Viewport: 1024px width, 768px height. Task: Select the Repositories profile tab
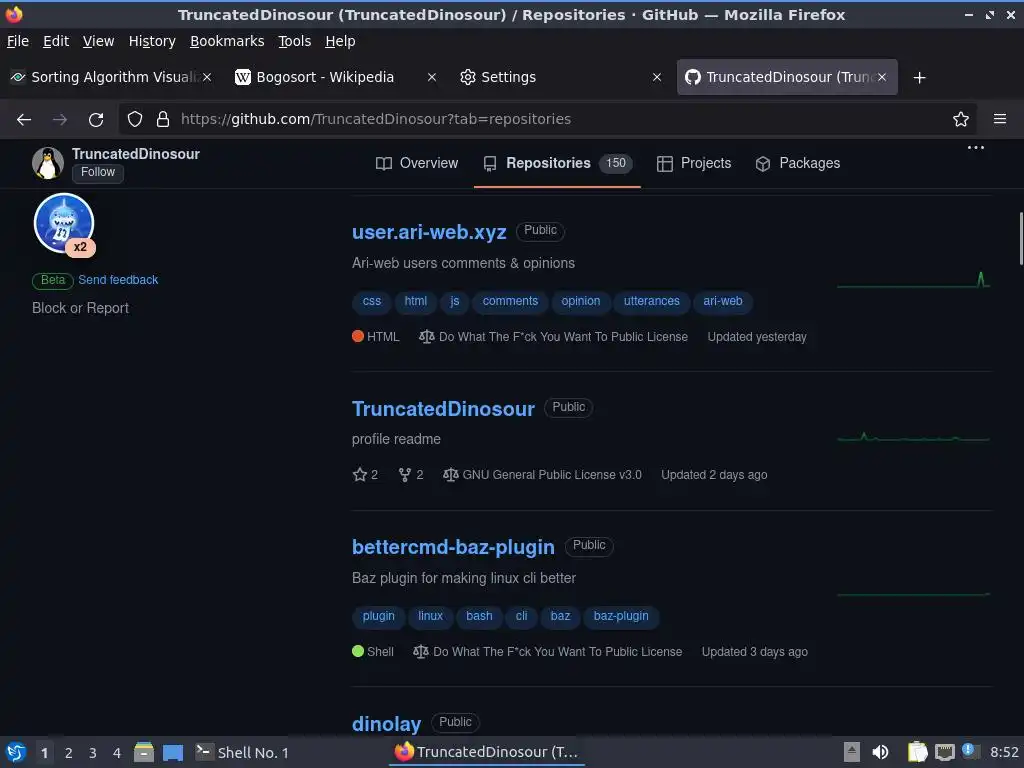557,163
